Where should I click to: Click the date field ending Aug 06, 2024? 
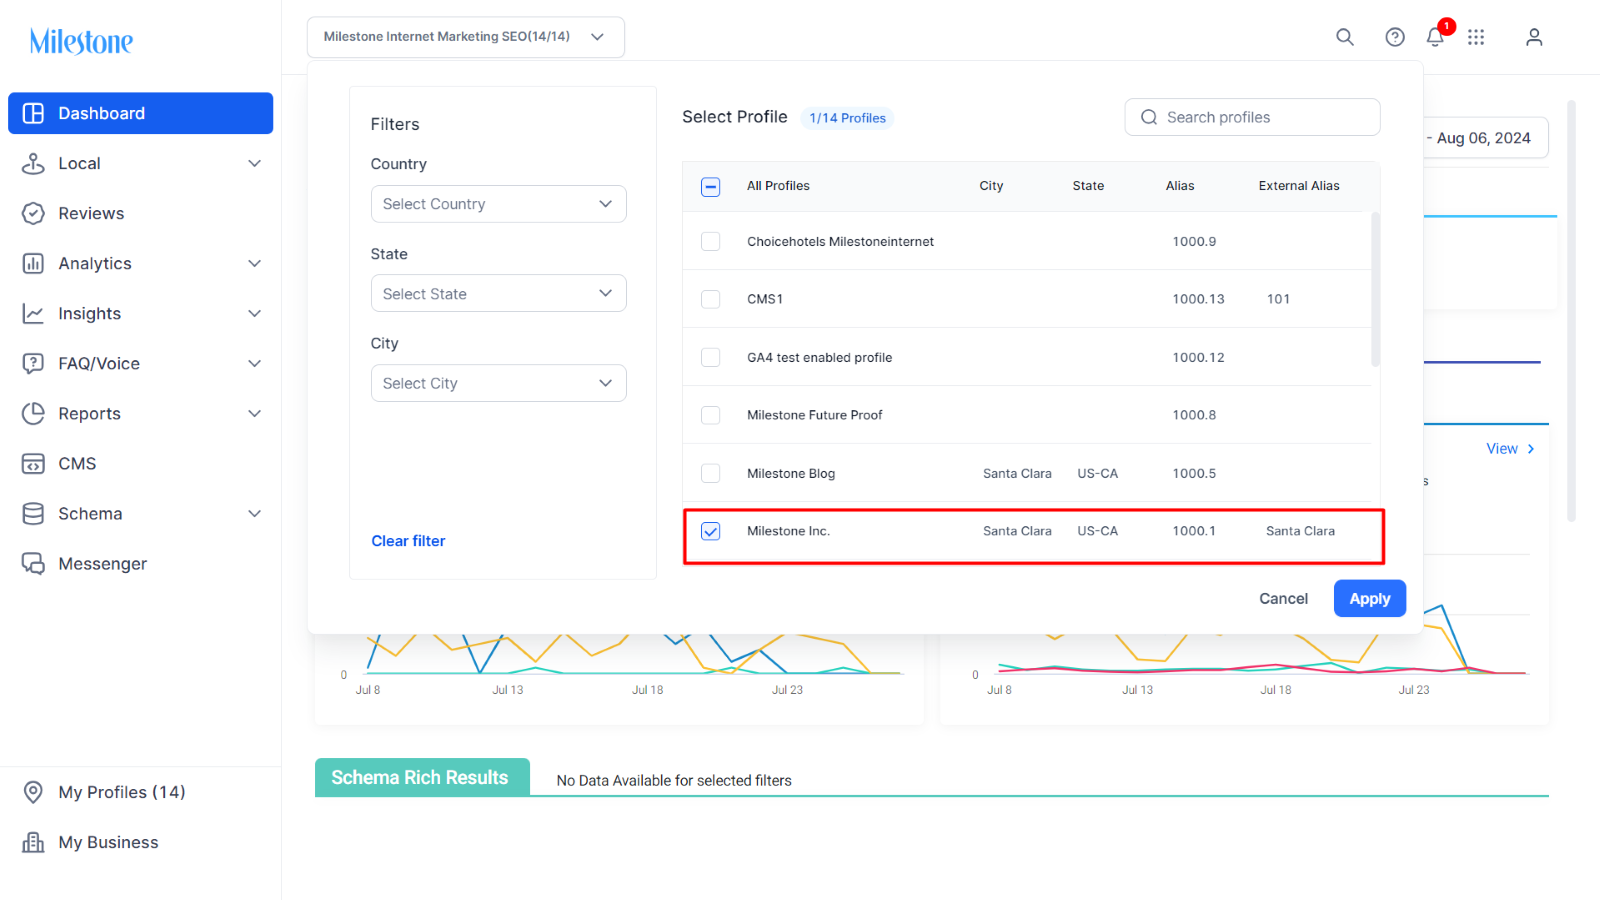(1486, 138)
